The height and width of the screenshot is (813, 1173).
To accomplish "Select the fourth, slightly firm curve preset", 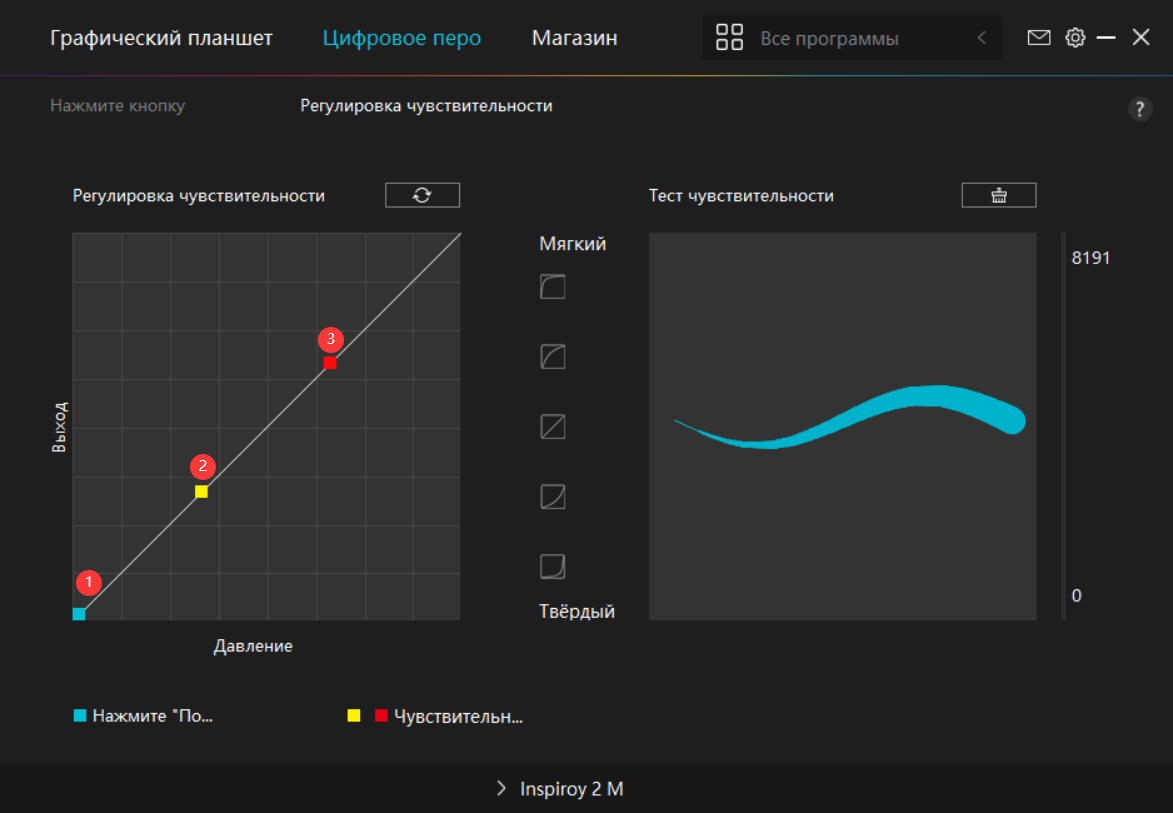I will 552,497.
